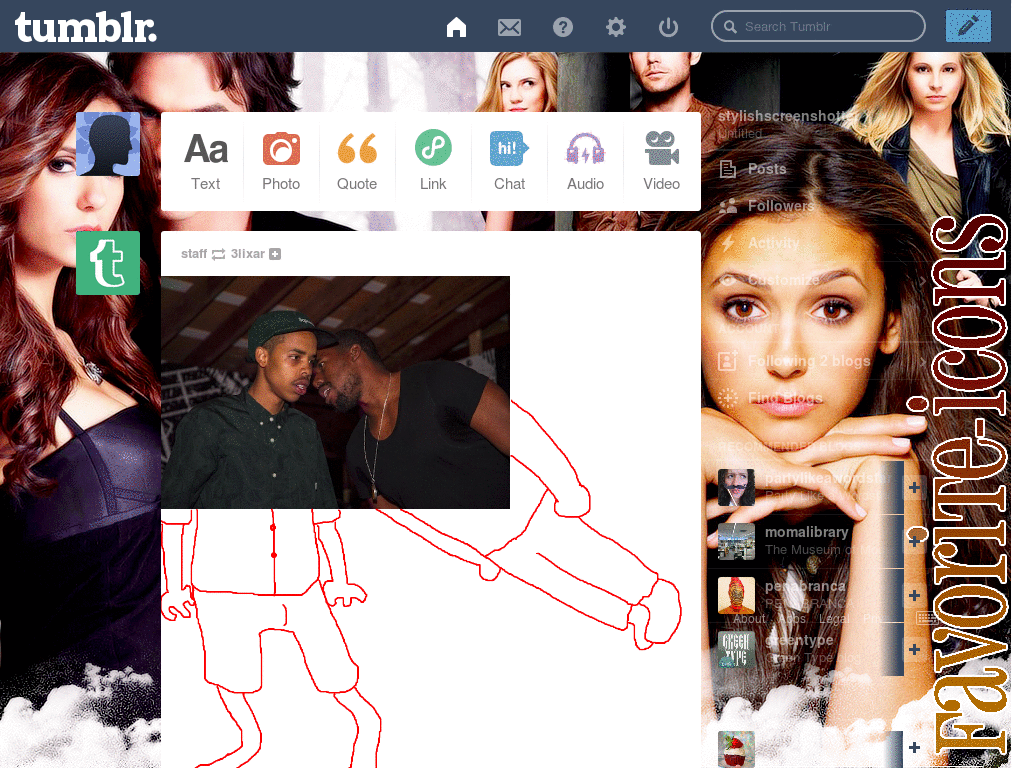1024x768 pixels.
Task: Click the power log out icon
Action: pos(668,27)
